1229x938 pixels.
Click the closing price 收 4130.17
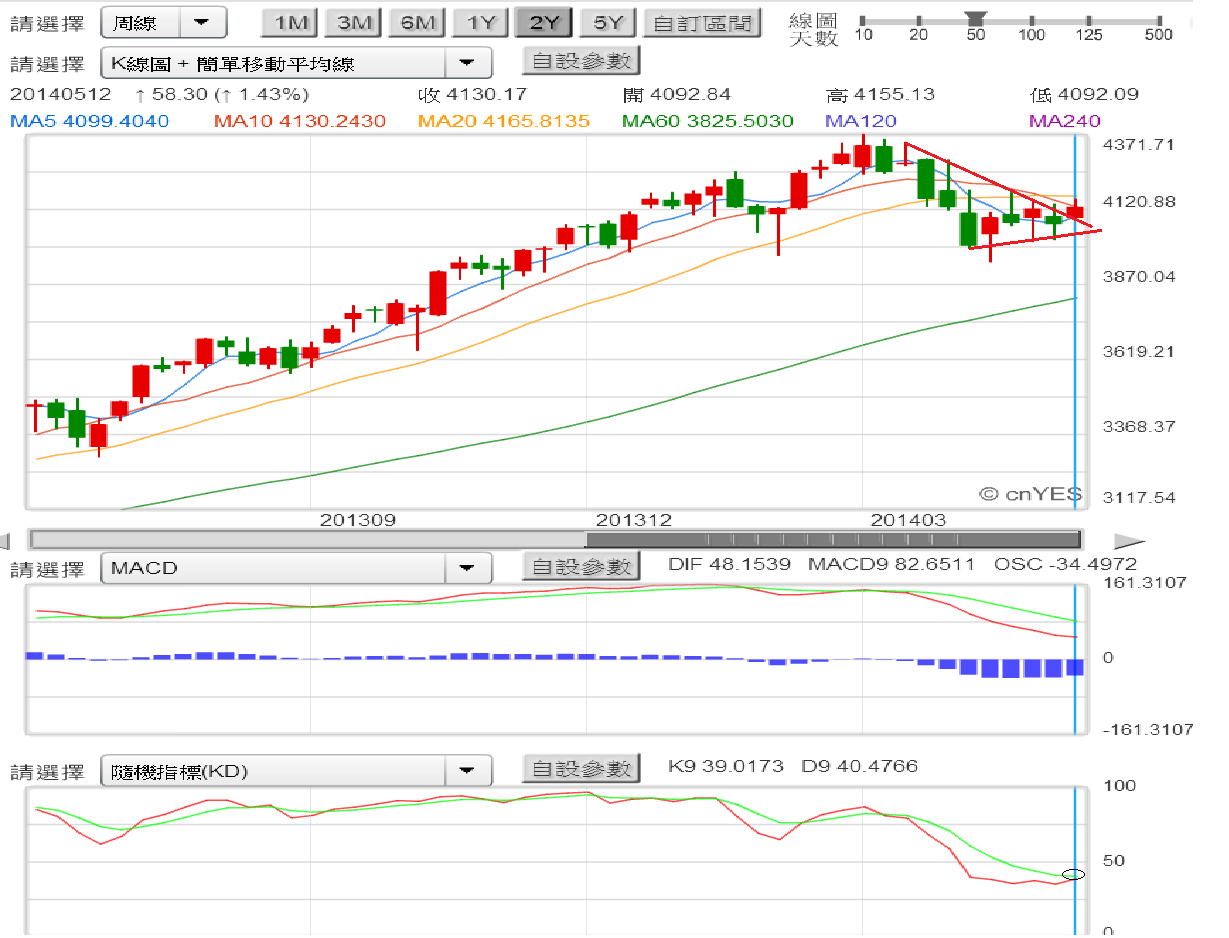pyautogui.click(x=472, y=95)
